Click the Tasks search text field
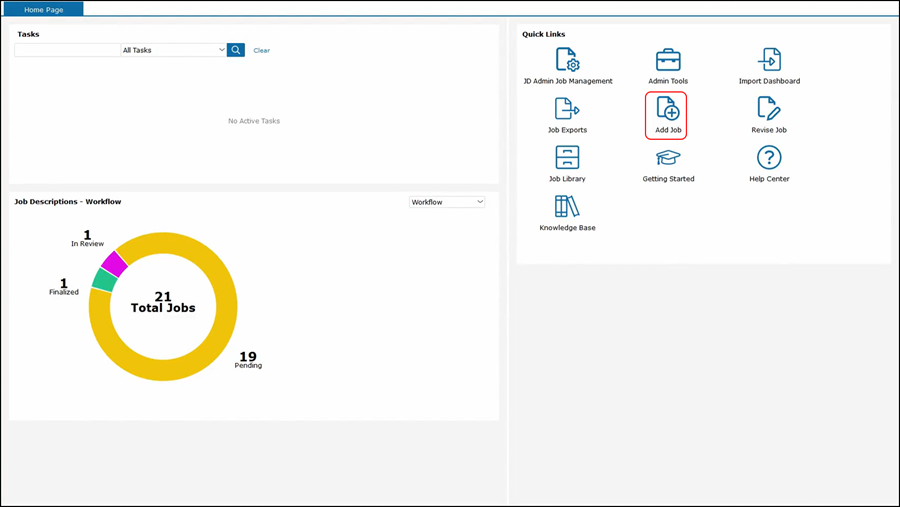900x507 pixels. click(67, 50)
